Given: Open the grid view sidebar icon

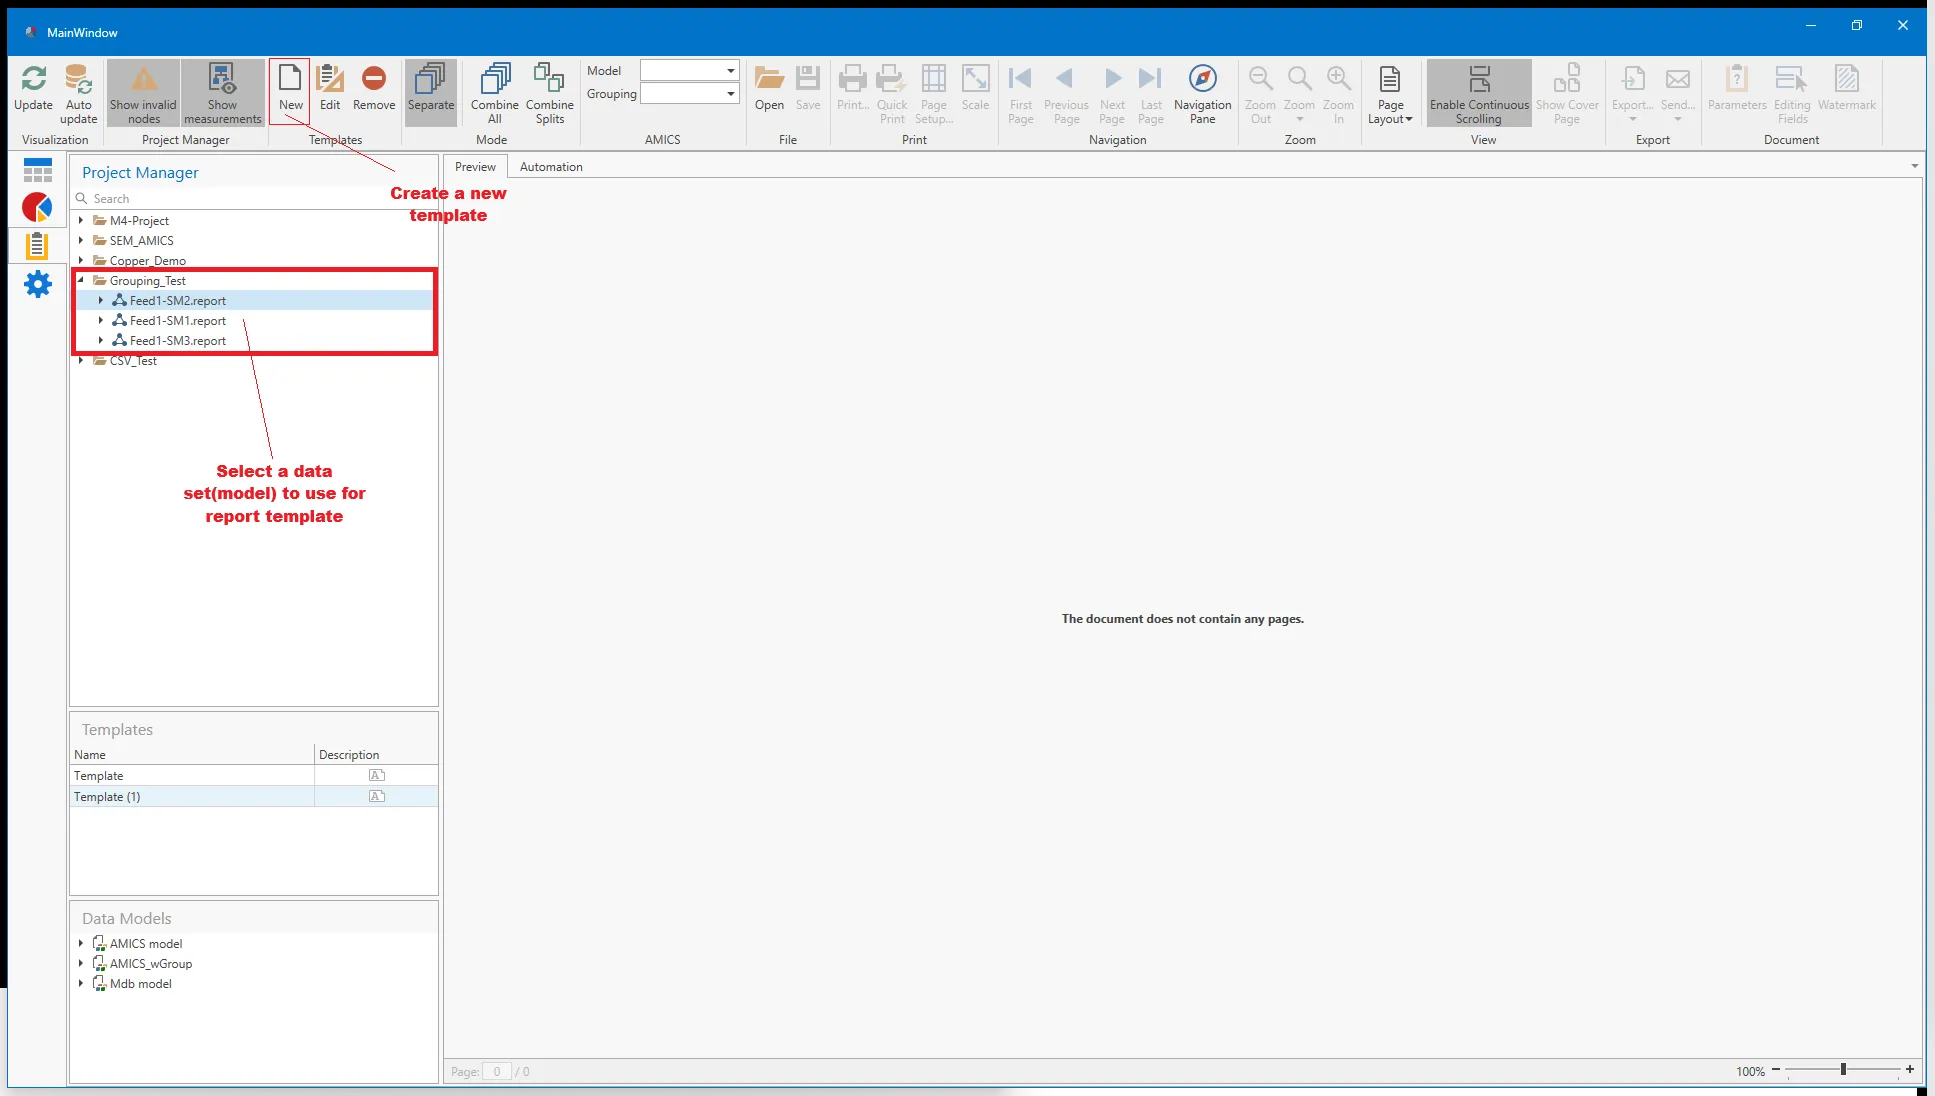Looking at the screenshot, I should 37,170.
